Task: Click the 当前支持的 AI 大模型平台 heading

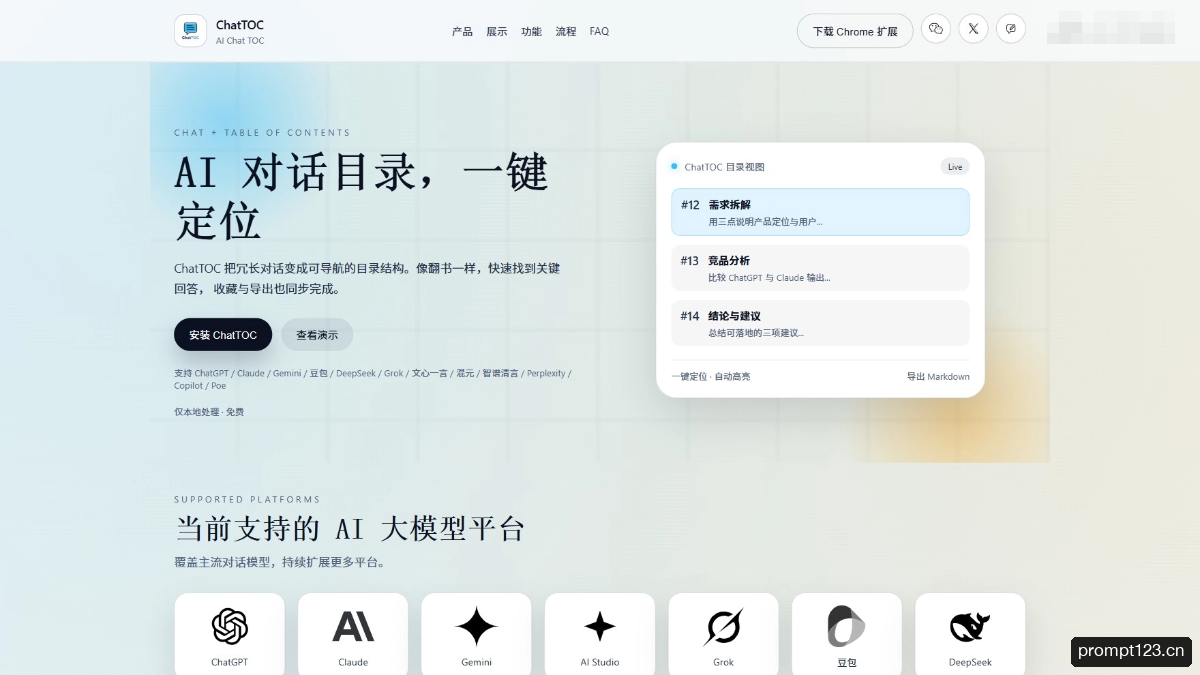Action: (x=350, y=528)
